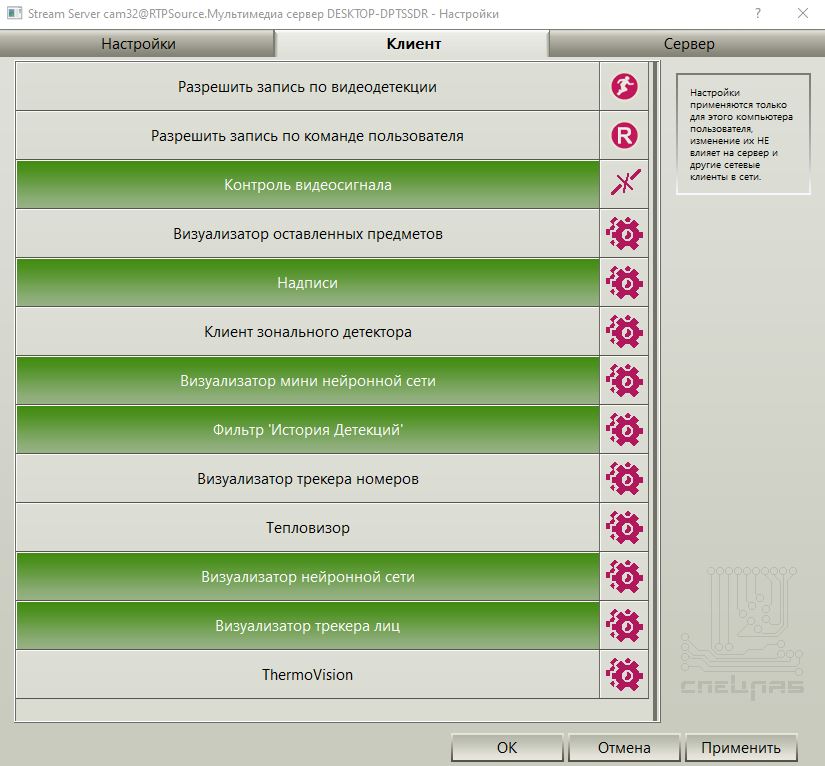Click the R icon for user command recording
This screenshot has height=766, width=825.
coord(624,135)
